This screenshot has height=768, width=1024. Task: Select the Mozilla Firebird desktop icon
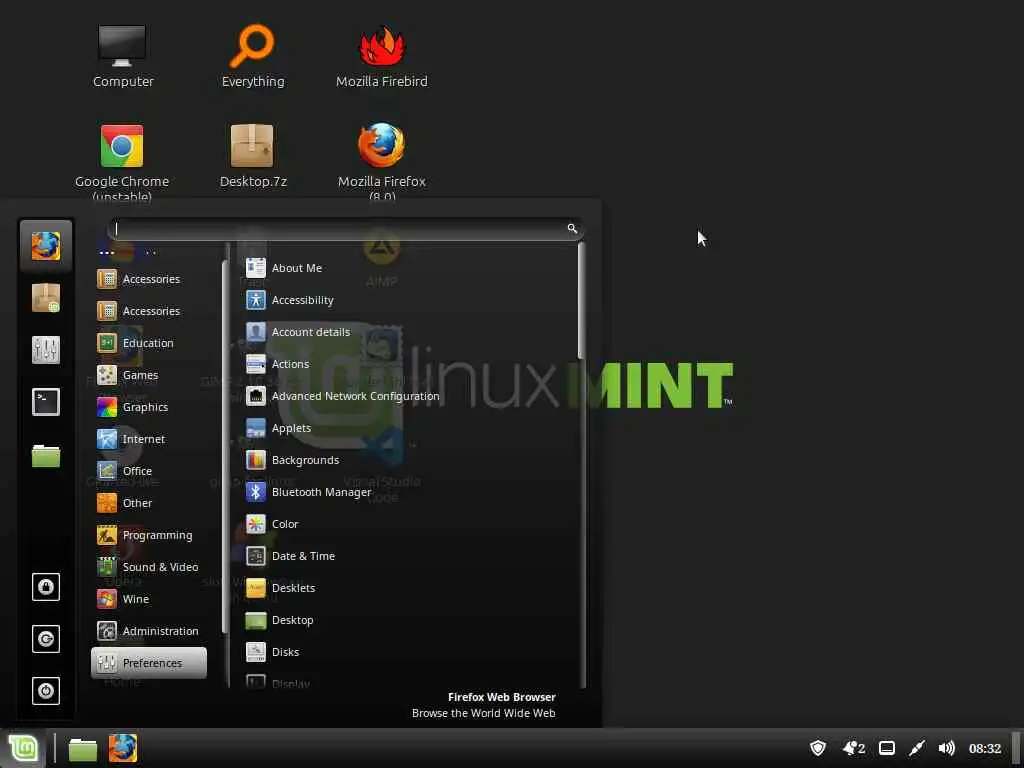(382, 57)
